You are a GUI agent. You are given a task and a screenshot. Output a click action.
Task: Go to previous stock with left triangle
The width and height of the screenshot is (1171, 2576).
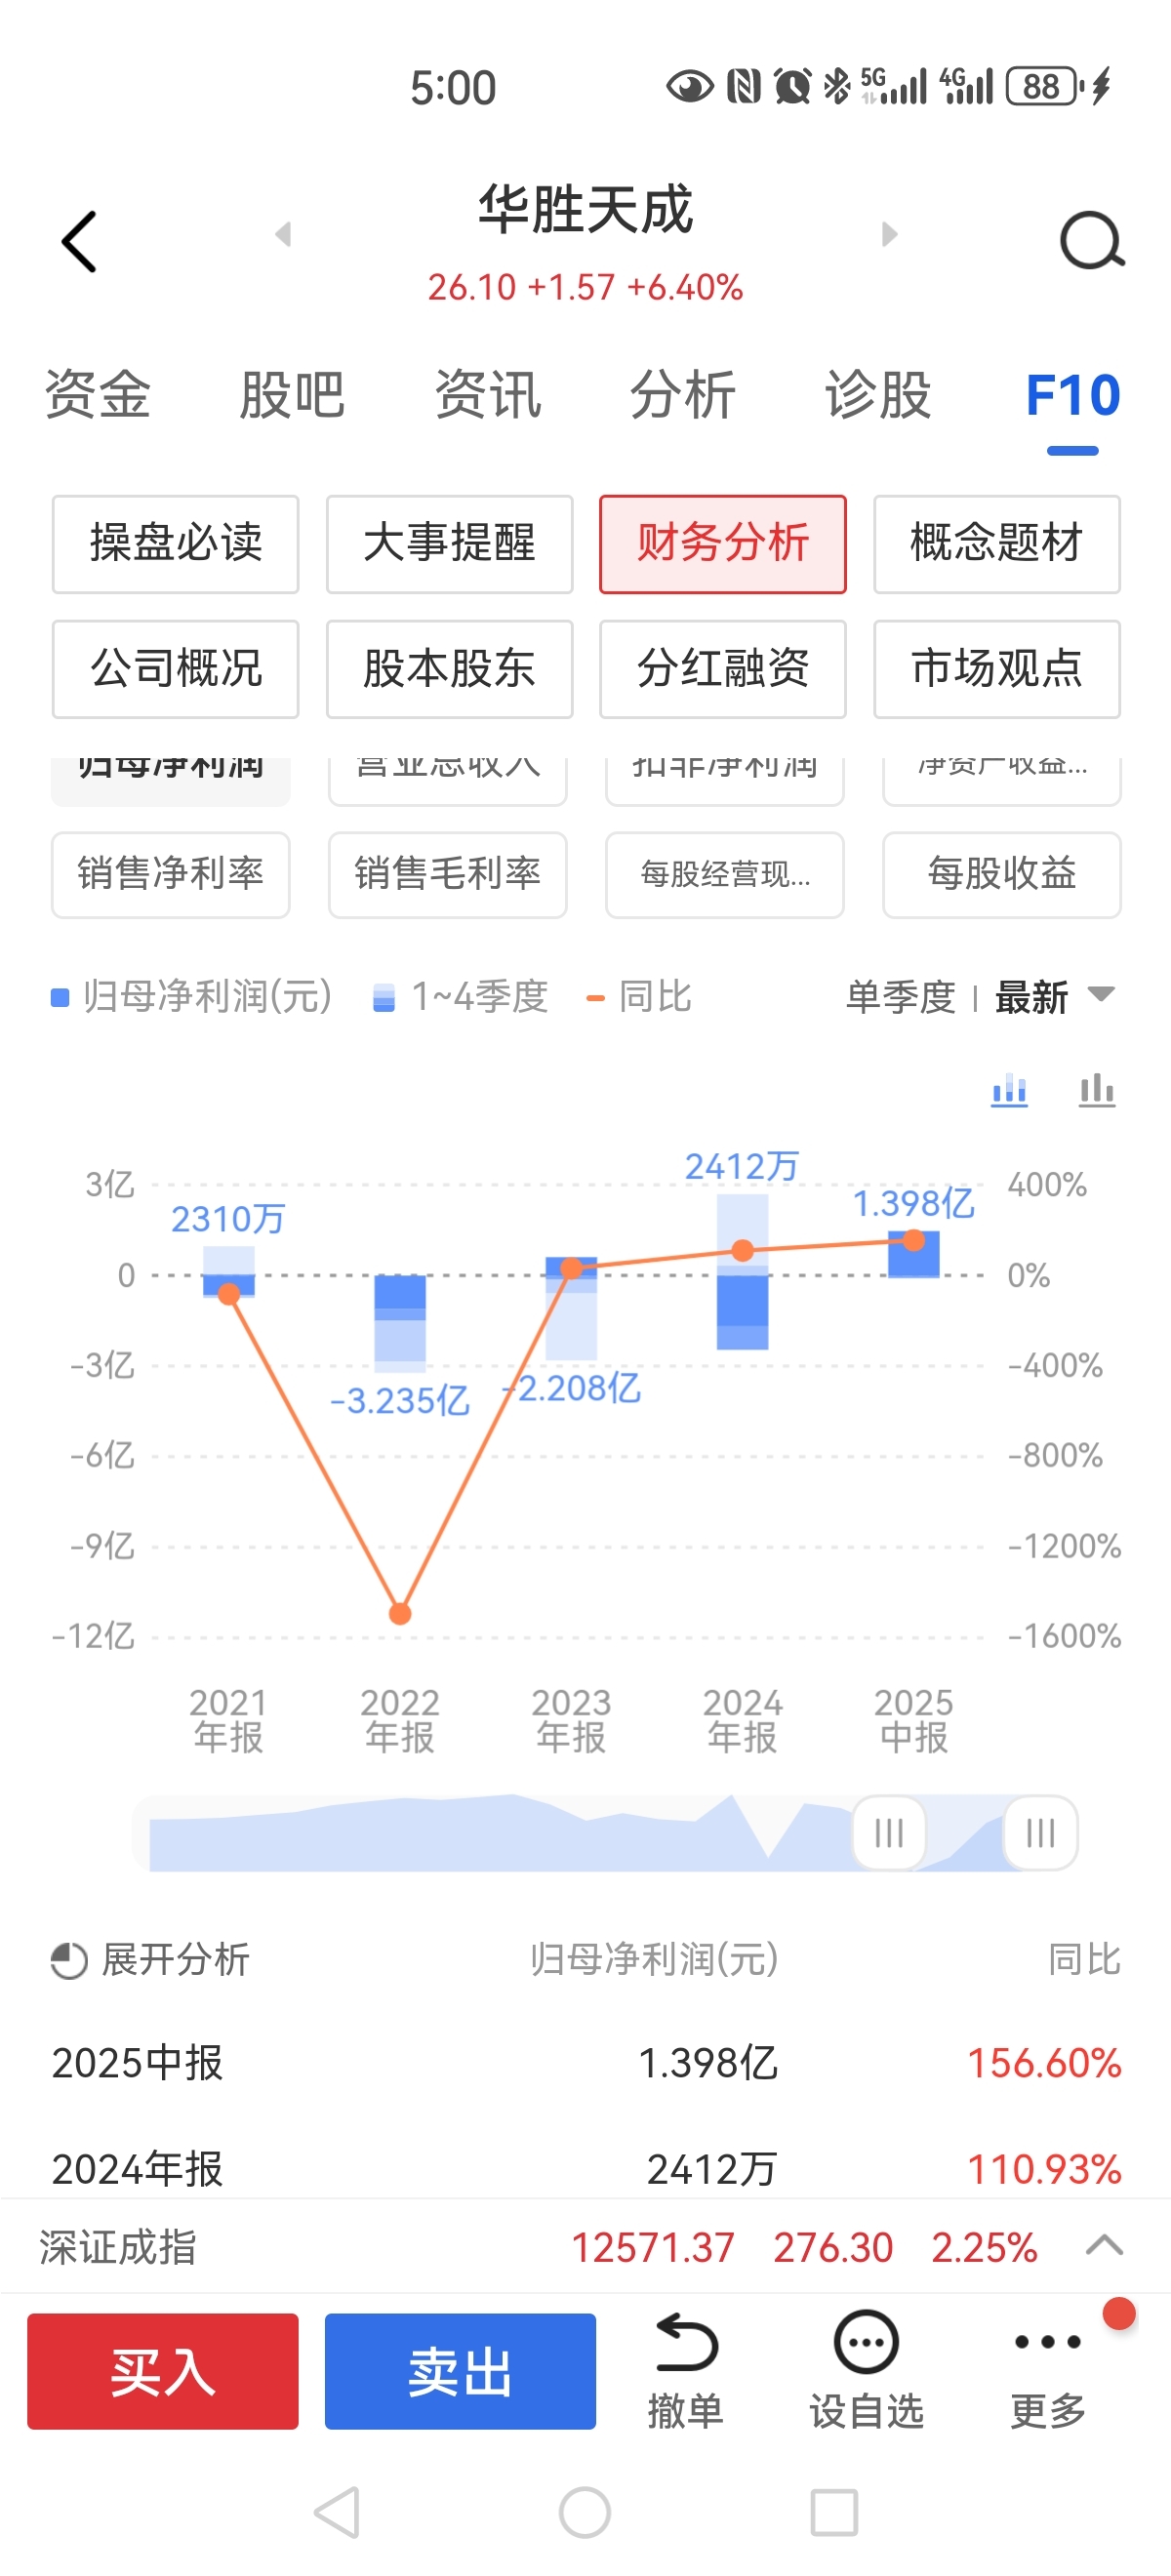point(283,234)
